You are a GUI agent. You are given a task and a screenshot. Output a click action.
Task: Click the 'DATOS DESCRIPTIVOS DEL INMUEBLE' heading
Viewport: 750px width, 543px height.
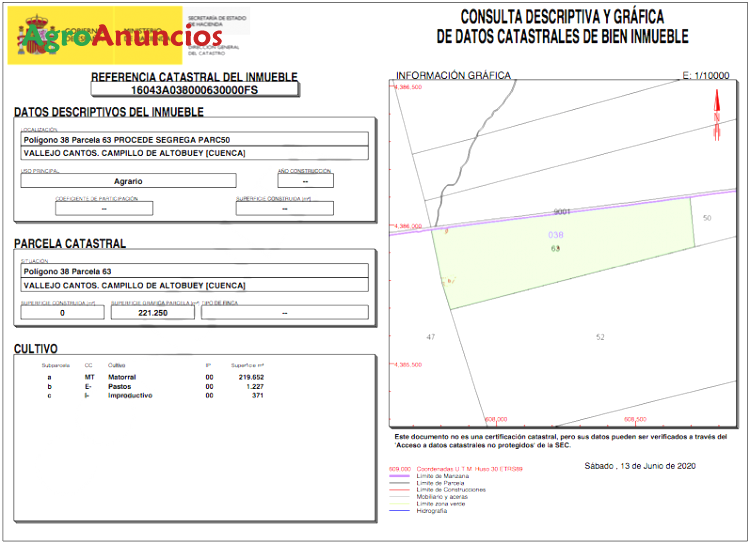(x=109, y=112)
